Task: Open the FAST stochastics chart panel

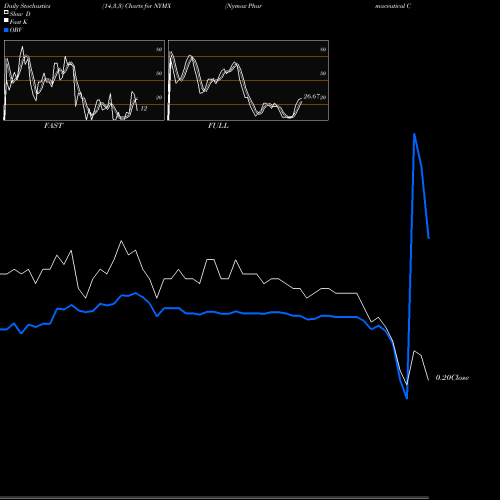Action: coord(84,80)
